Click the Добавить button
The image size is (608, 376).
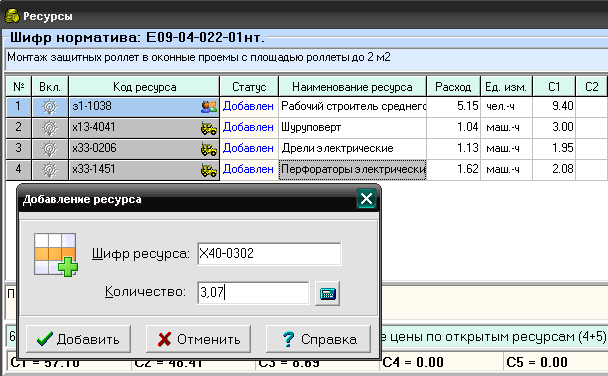[x=78, y=339]
